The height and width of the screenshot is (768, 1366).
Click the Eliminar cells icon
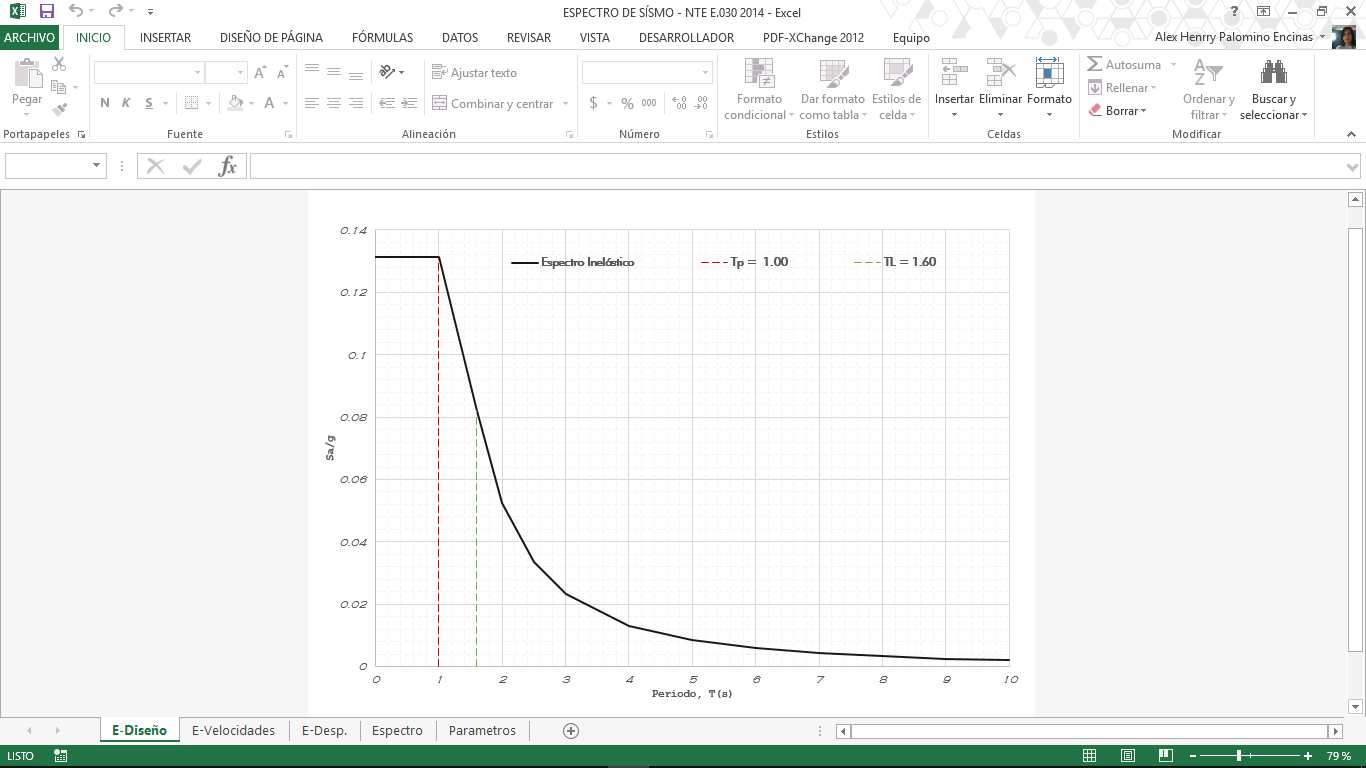pos(1000,73)
